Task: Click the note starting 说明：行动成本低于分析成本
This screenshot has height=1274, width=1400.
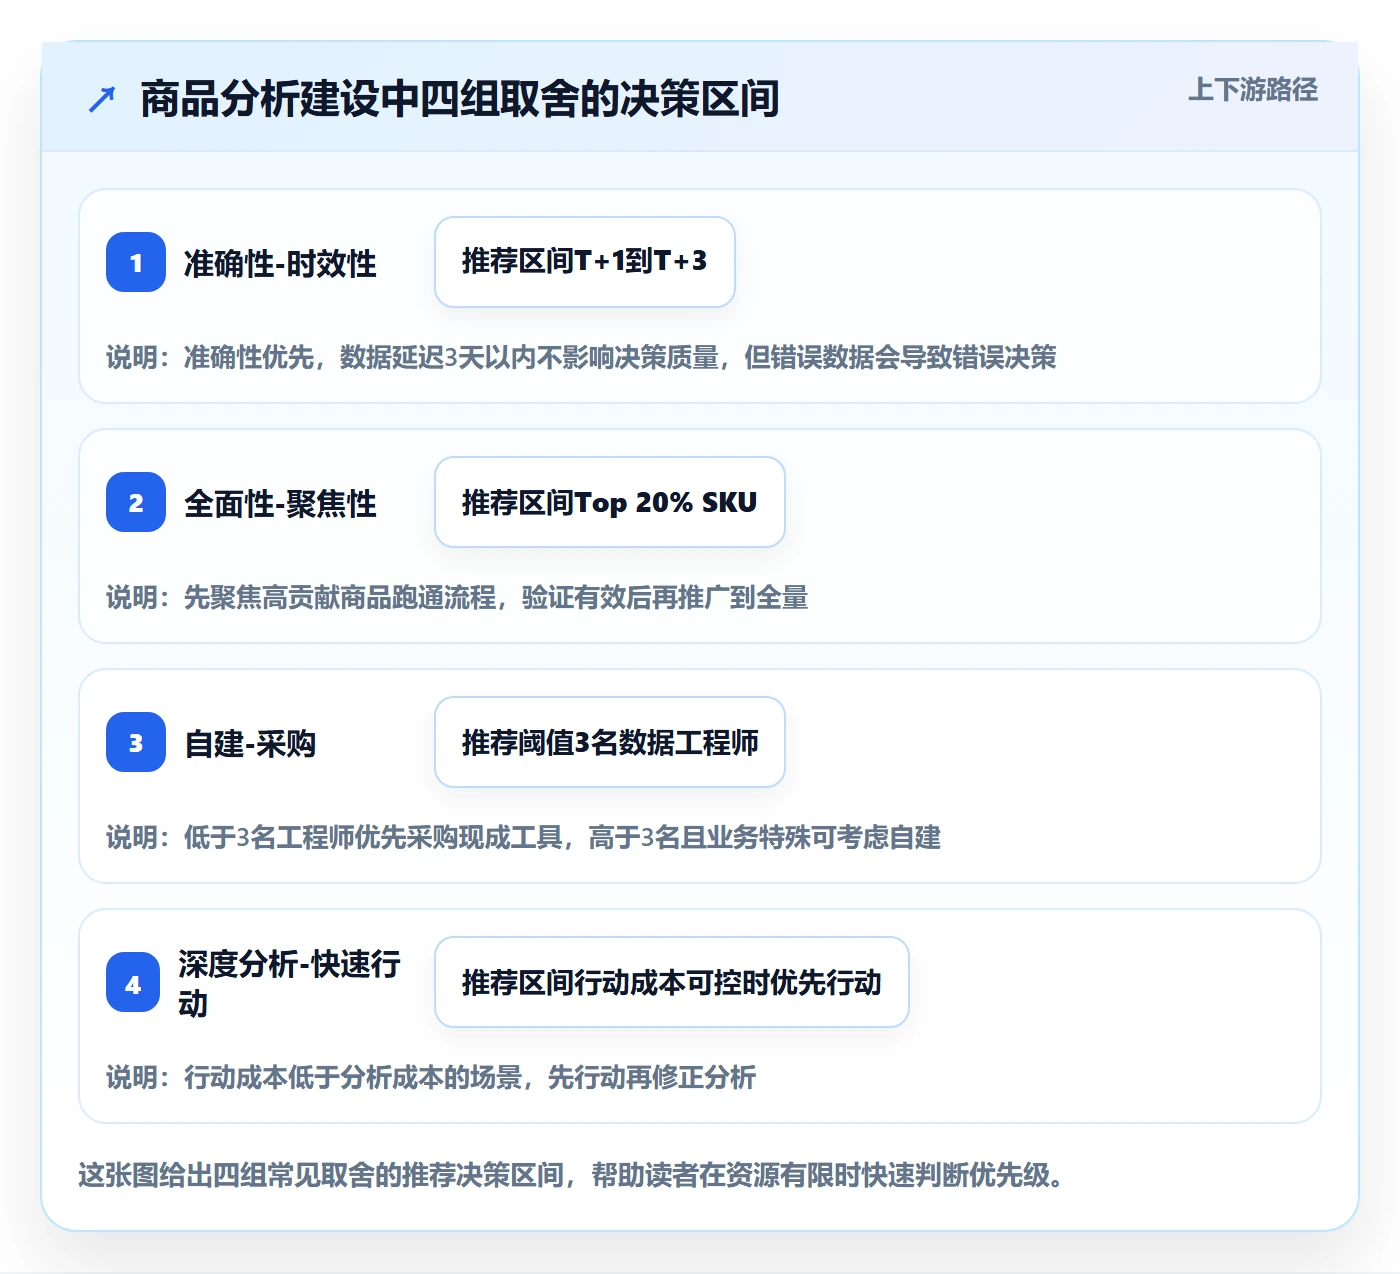Action: 431,1077
